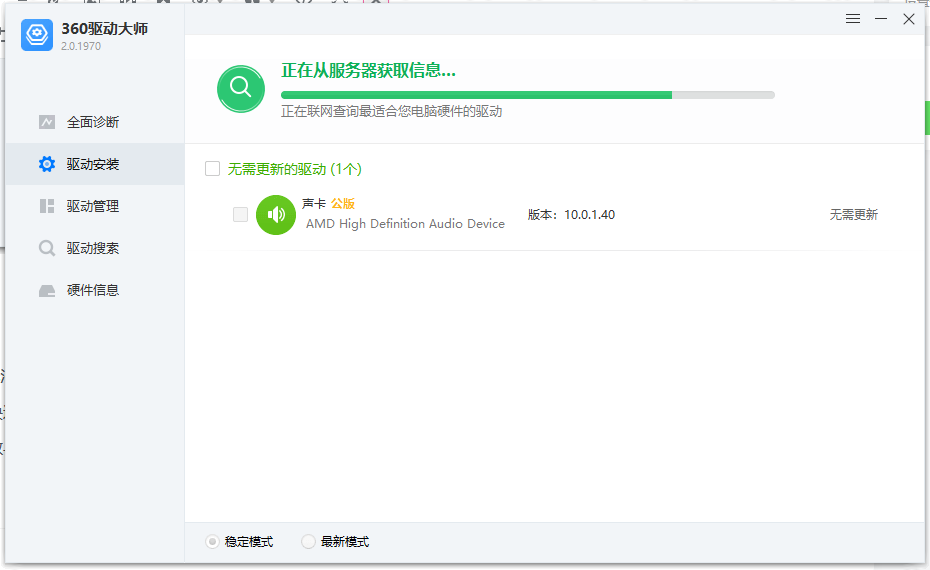930x570 pixels.
Task: Click the 正在联网查询最适合您电脑硬件的驱动 subtitle
Action: pyautogui.click(x=391, y=112)
